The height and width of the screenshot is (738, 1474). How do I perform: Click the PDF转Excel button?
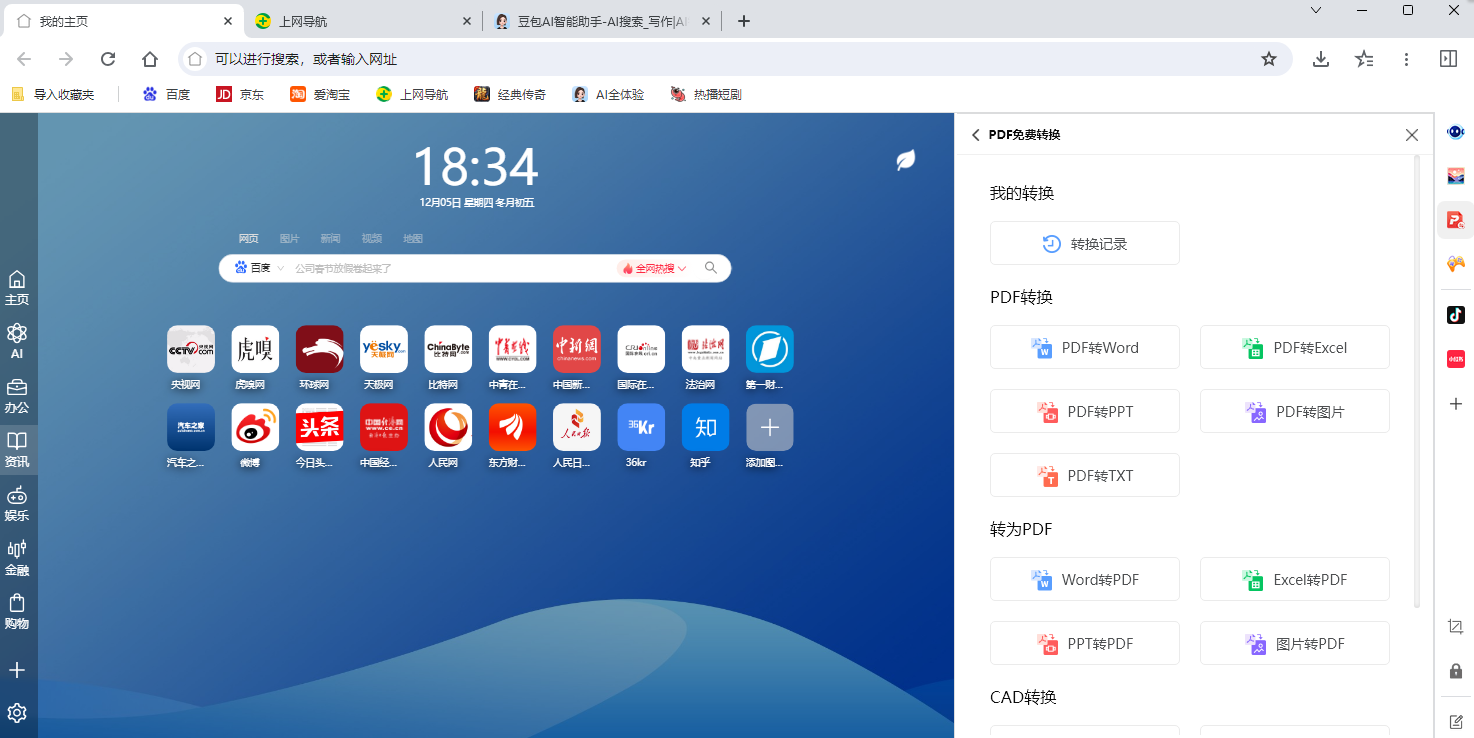[1295, 347]
